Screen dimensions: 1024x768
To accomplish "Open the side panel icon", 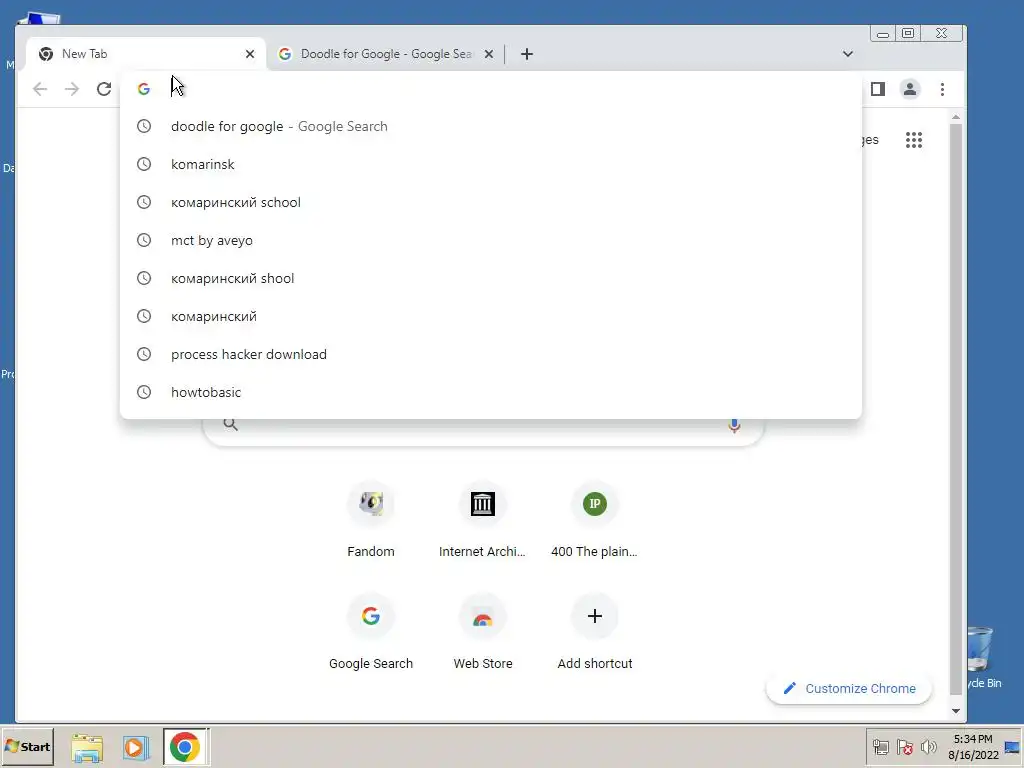I will click(878, 89).
